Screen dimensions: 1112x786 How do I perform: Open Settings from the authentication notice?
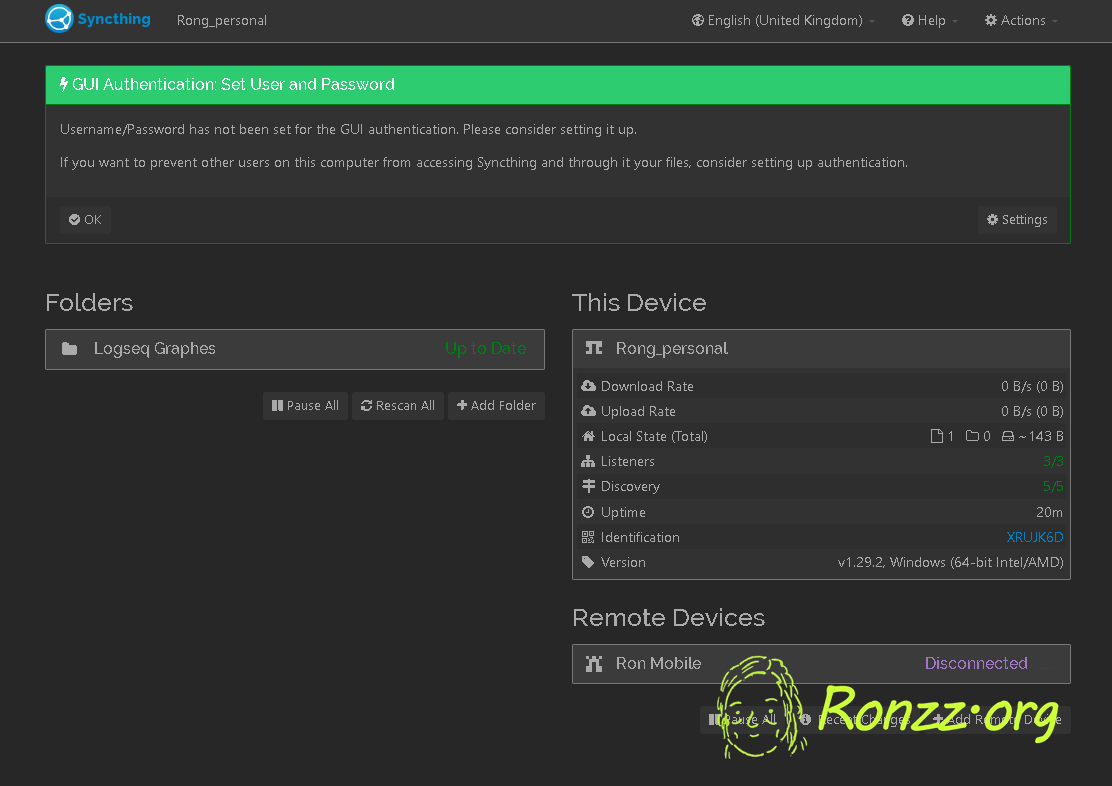(x=1017, y=220)
